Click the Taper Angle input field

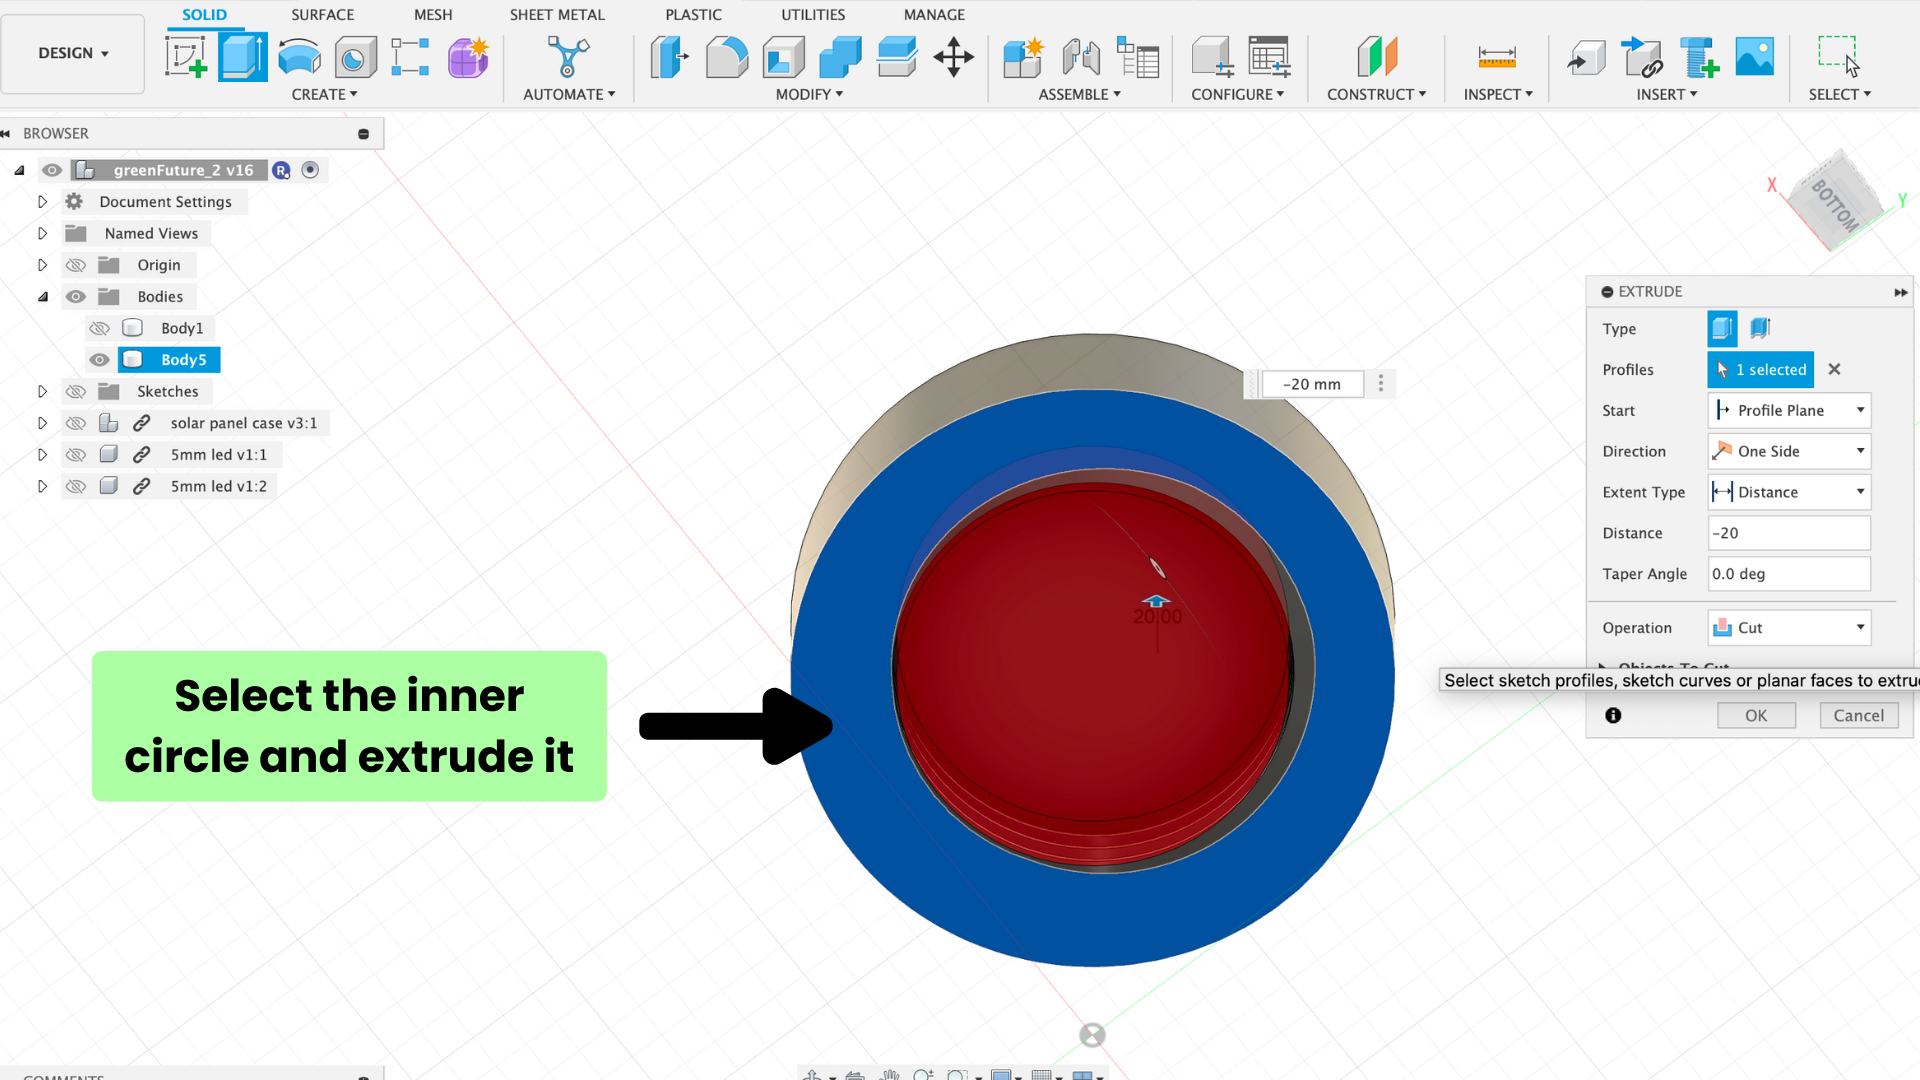click(x=1789, y=574)
